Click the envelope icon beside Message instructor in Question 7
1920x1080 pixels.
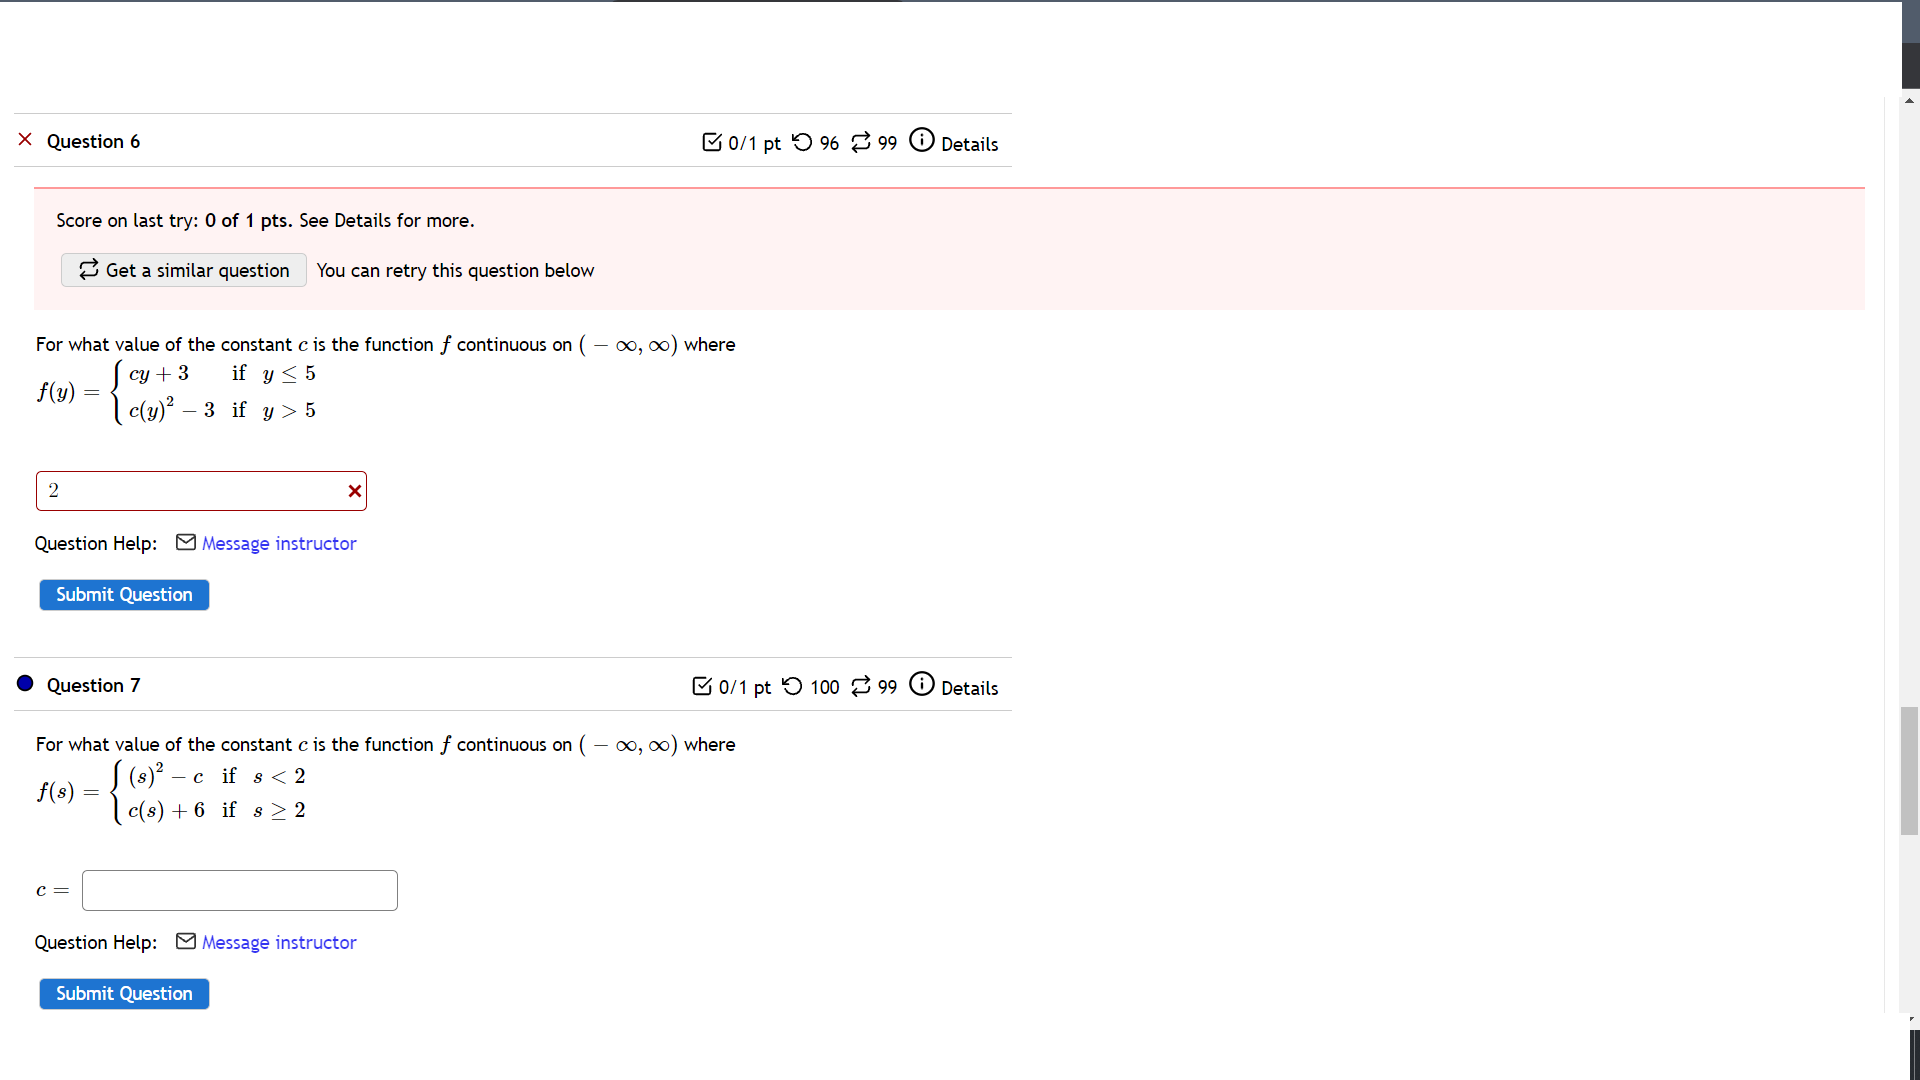[185, 941]
